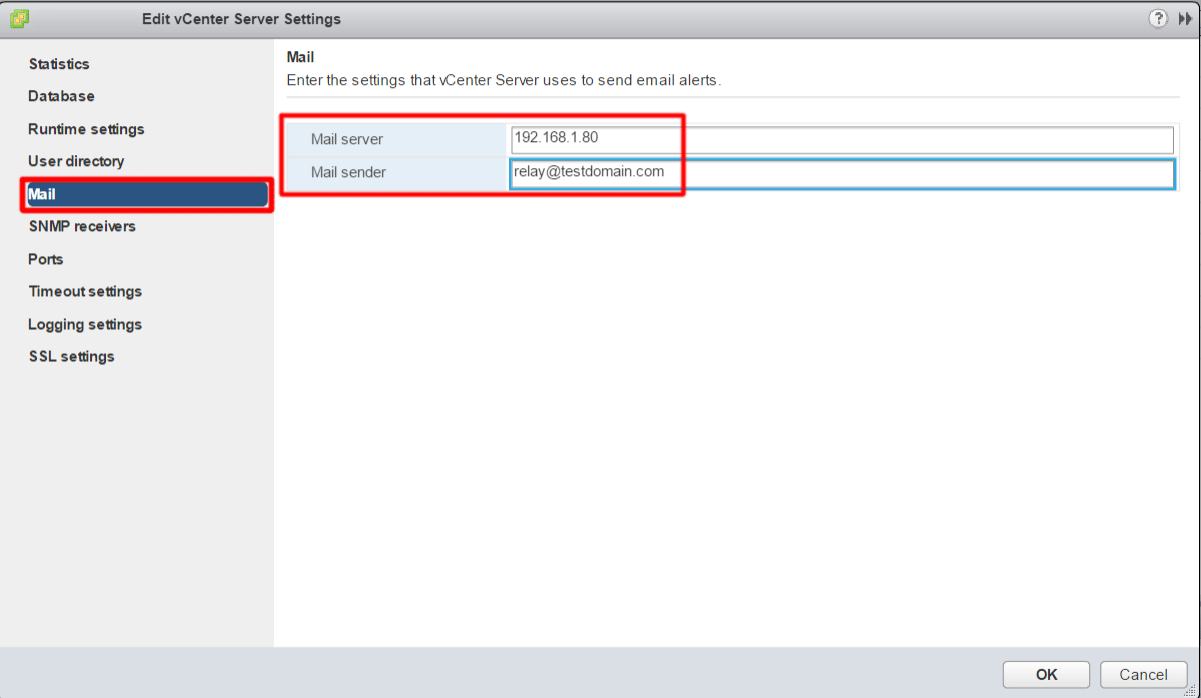Image resolution: width=1201 pixels, height=698 pixels.
Task: Click the pop-out double-arrow icon top right
Action: coord(1183,18)
